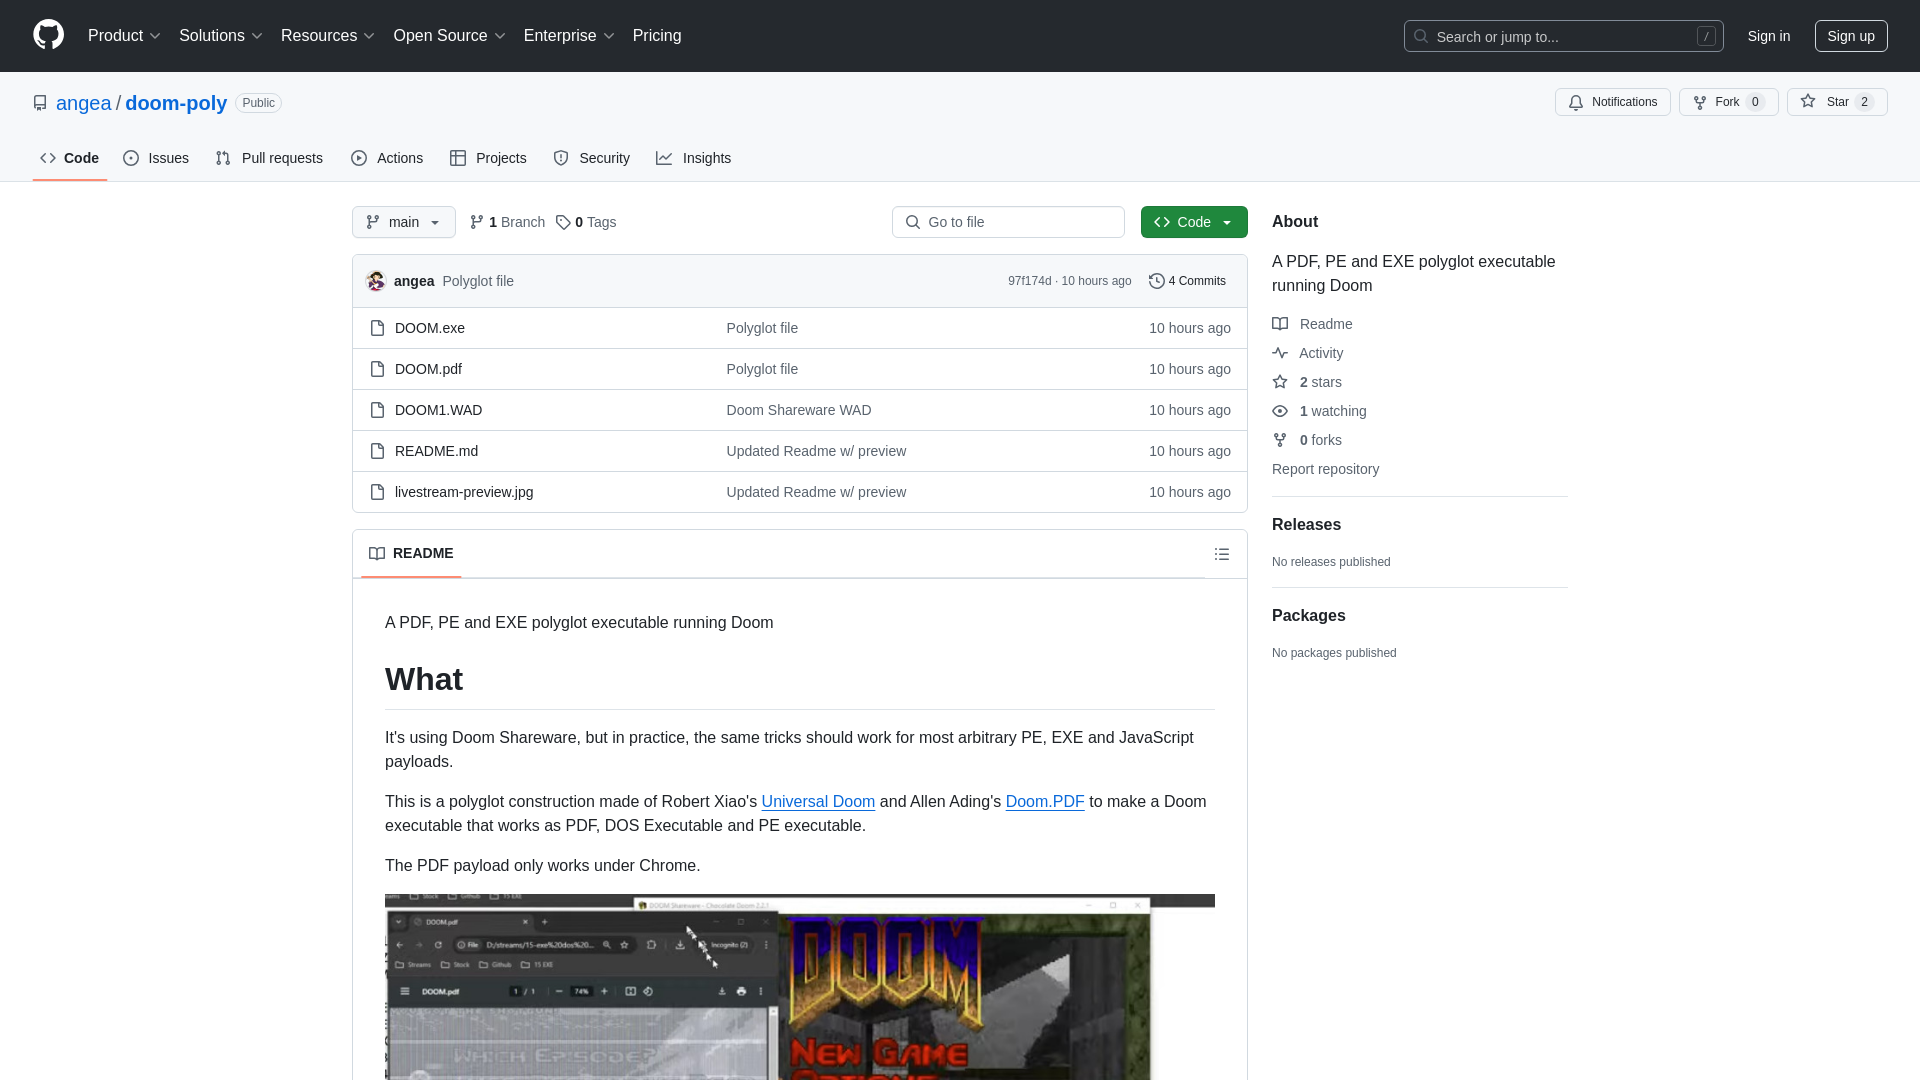
Task: Click the Notifications button
Action: (x=1612, y=102)
